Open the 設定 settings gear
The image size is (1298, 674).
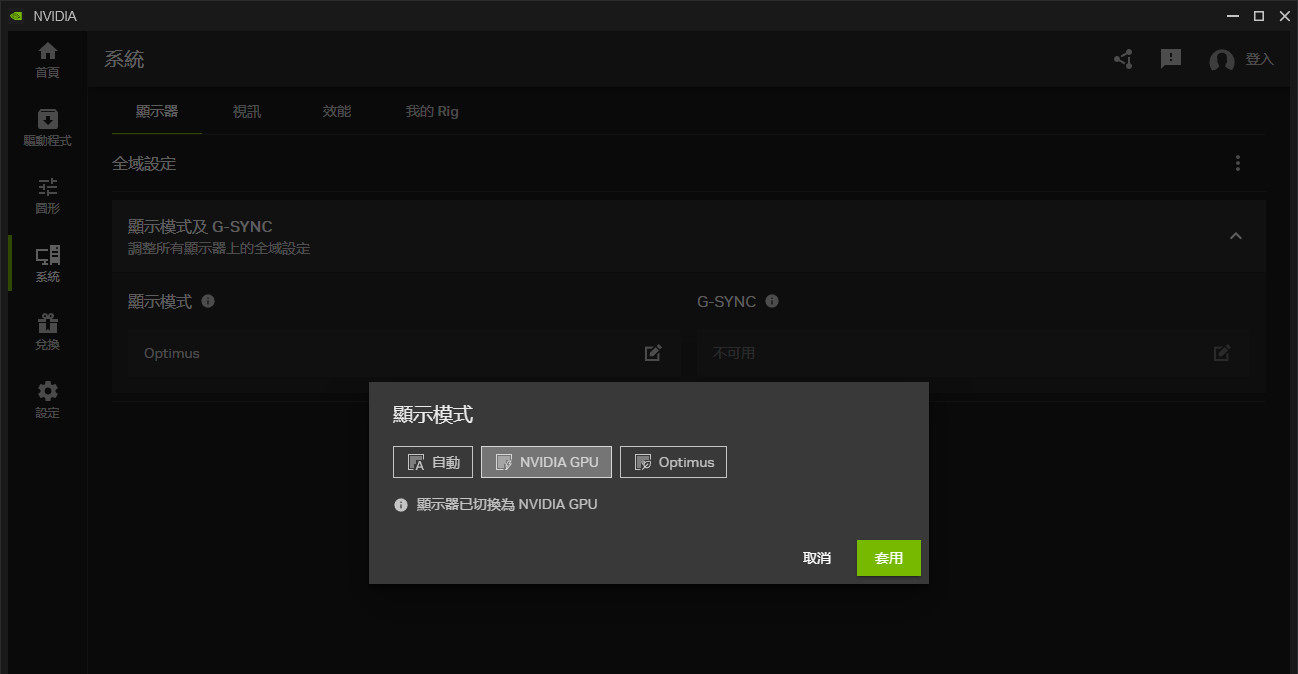[x=47, y=400]
